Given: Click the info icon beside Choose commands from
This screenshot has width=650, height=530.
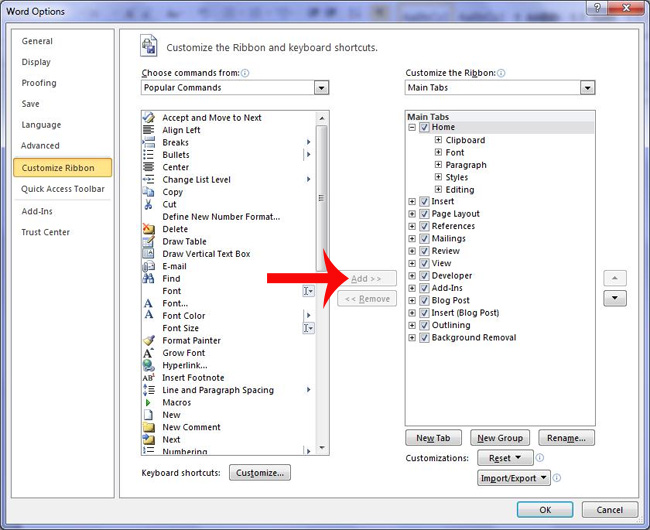Looking at the screenshot, I should tap(245, 73).
